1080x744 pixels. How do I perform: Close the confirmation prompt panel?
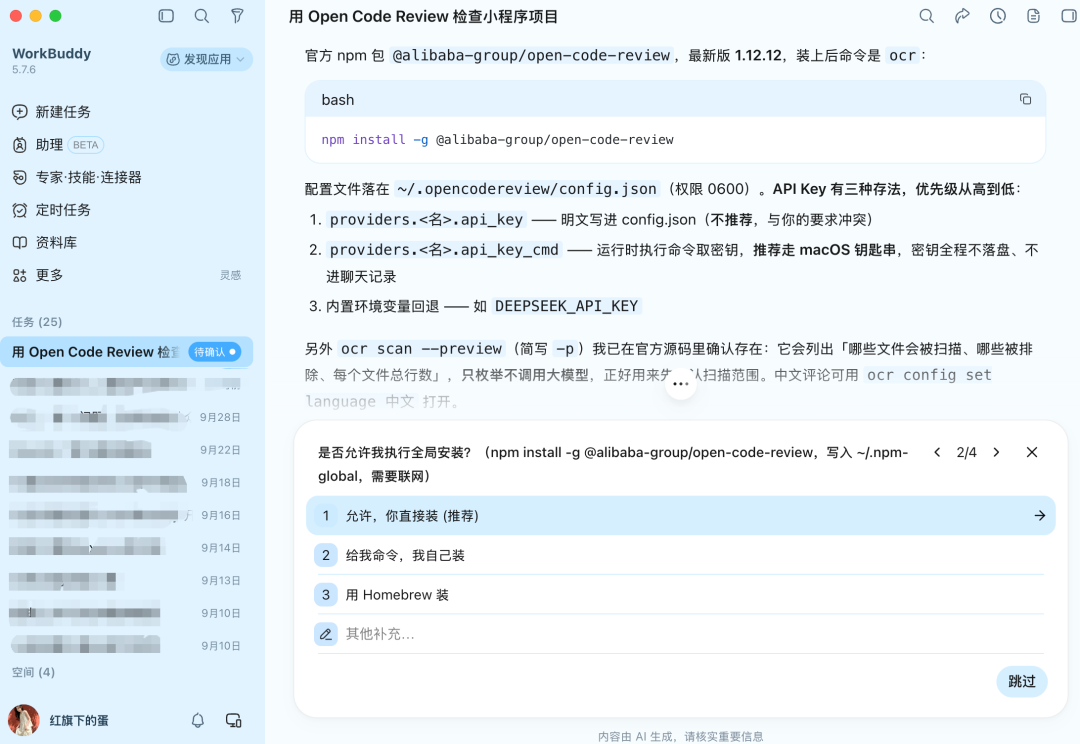(x=1032, y=453)
